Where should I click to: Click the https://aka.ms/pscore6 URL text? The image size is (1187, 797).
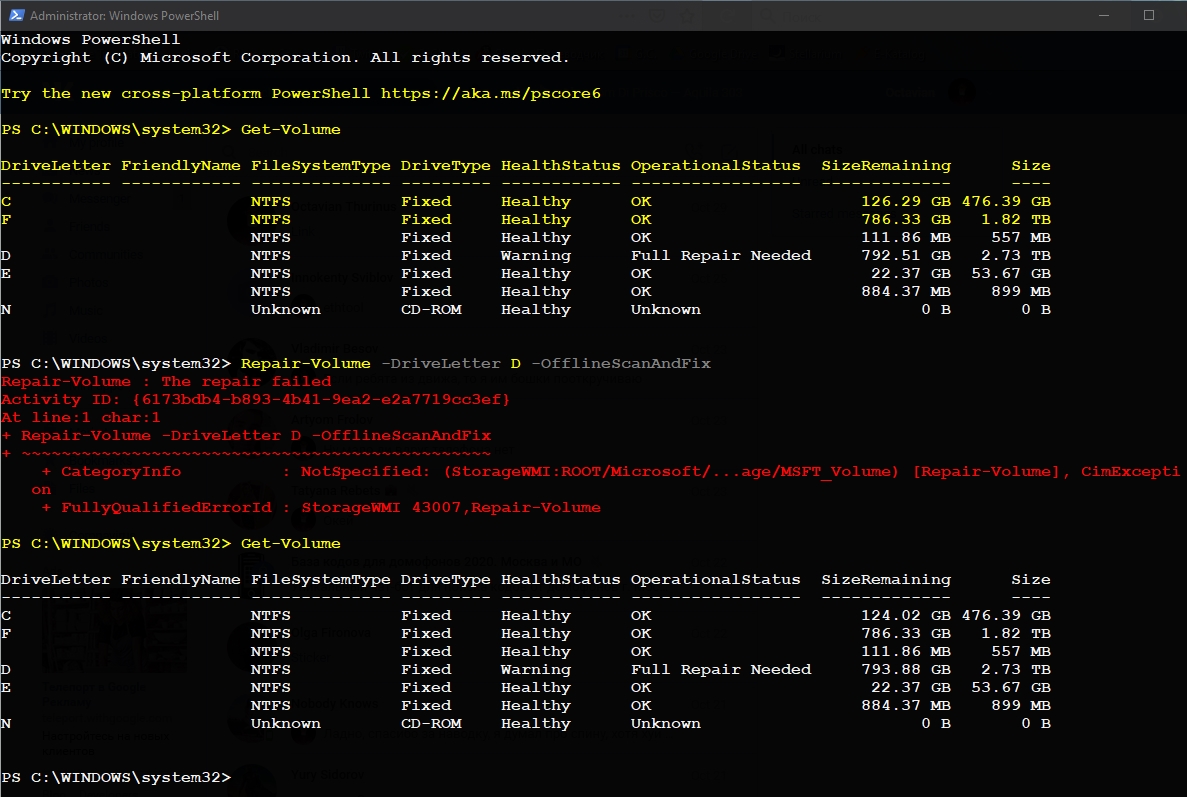(x=491, y=93)
